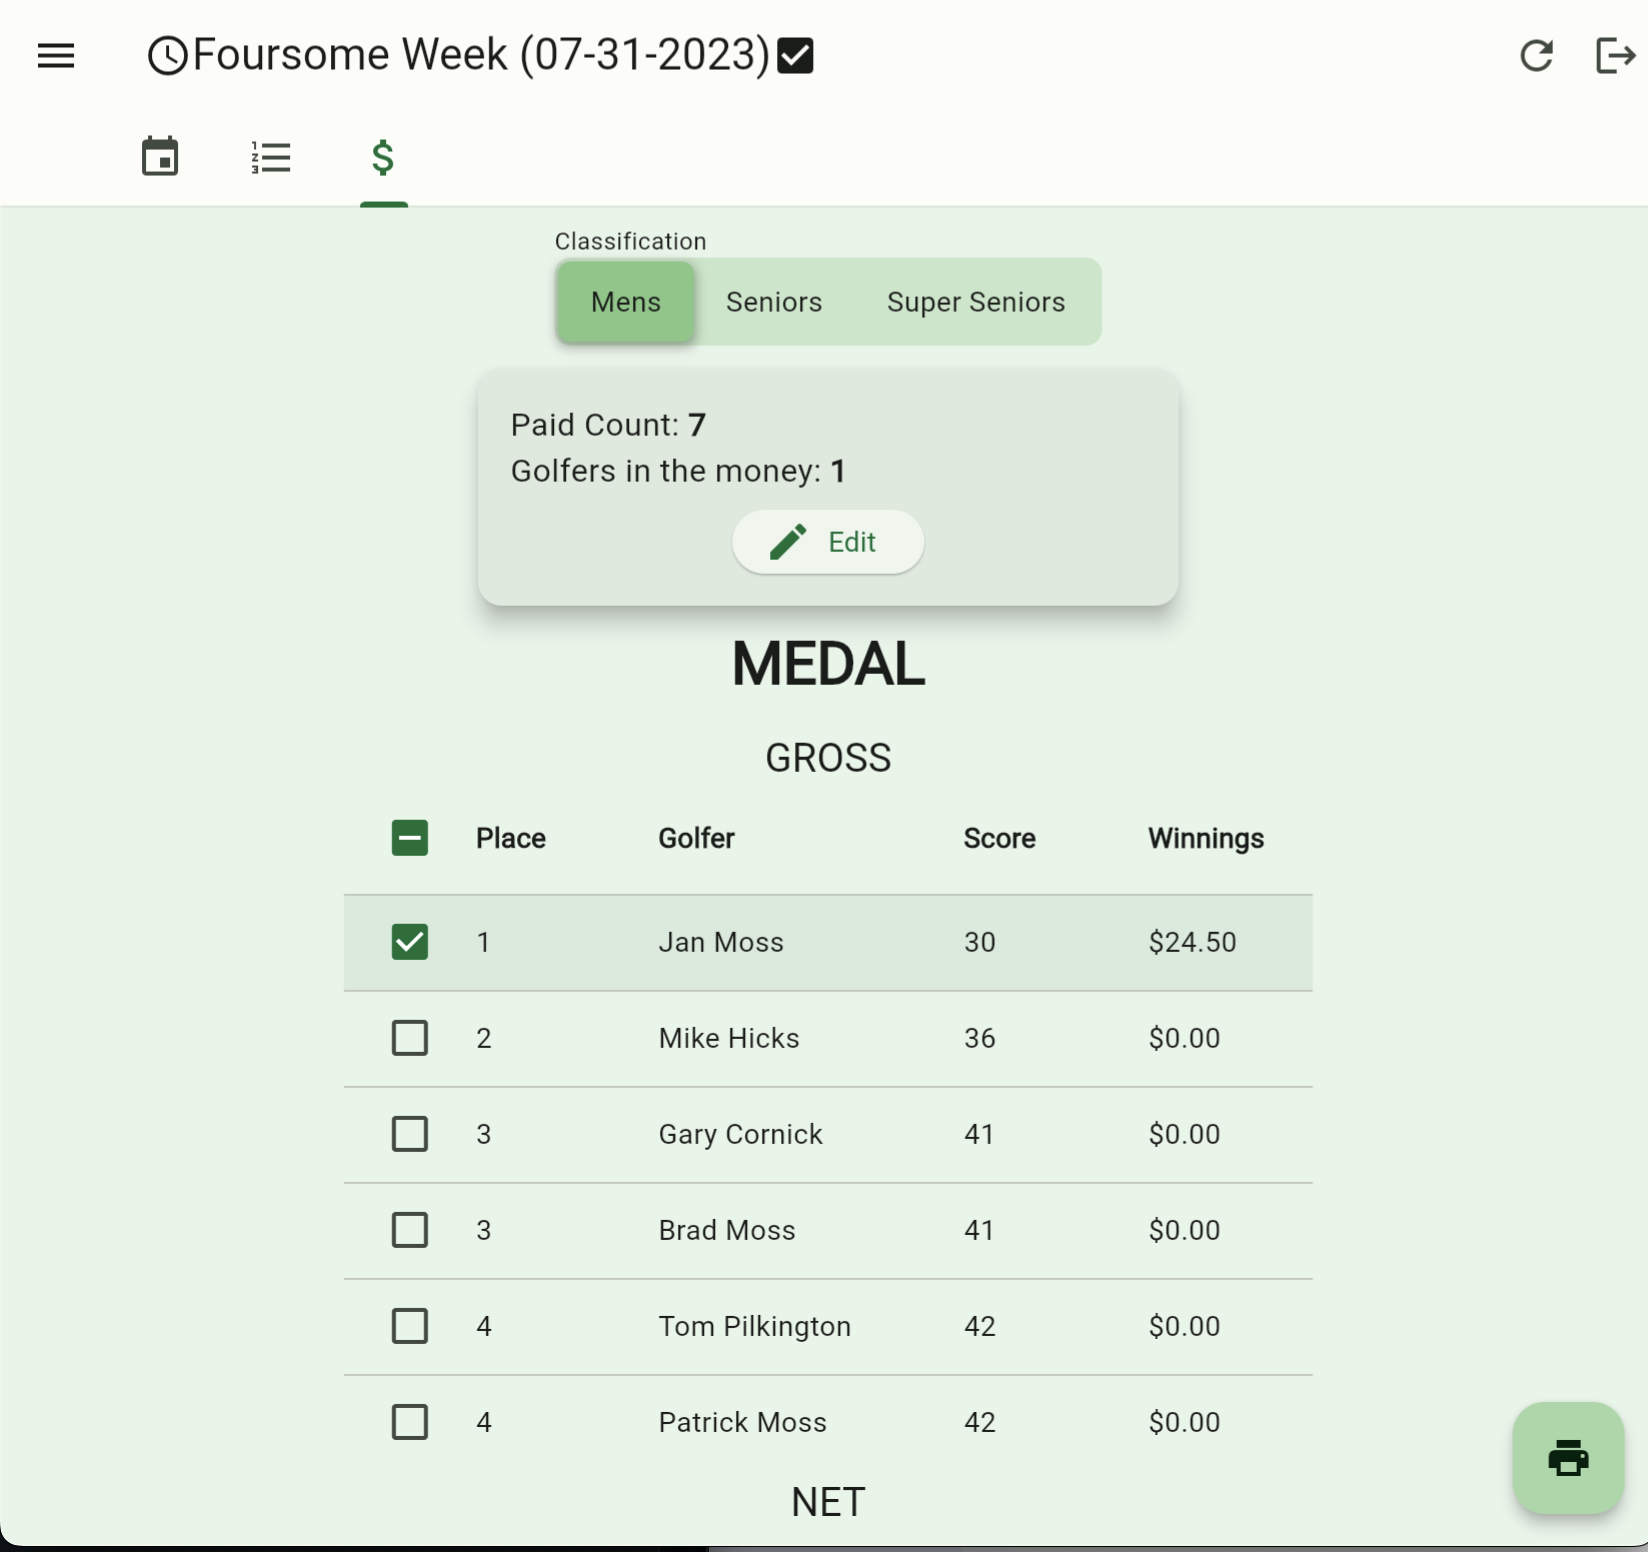Click the Edit button with pencil

(x=828, y=542)
